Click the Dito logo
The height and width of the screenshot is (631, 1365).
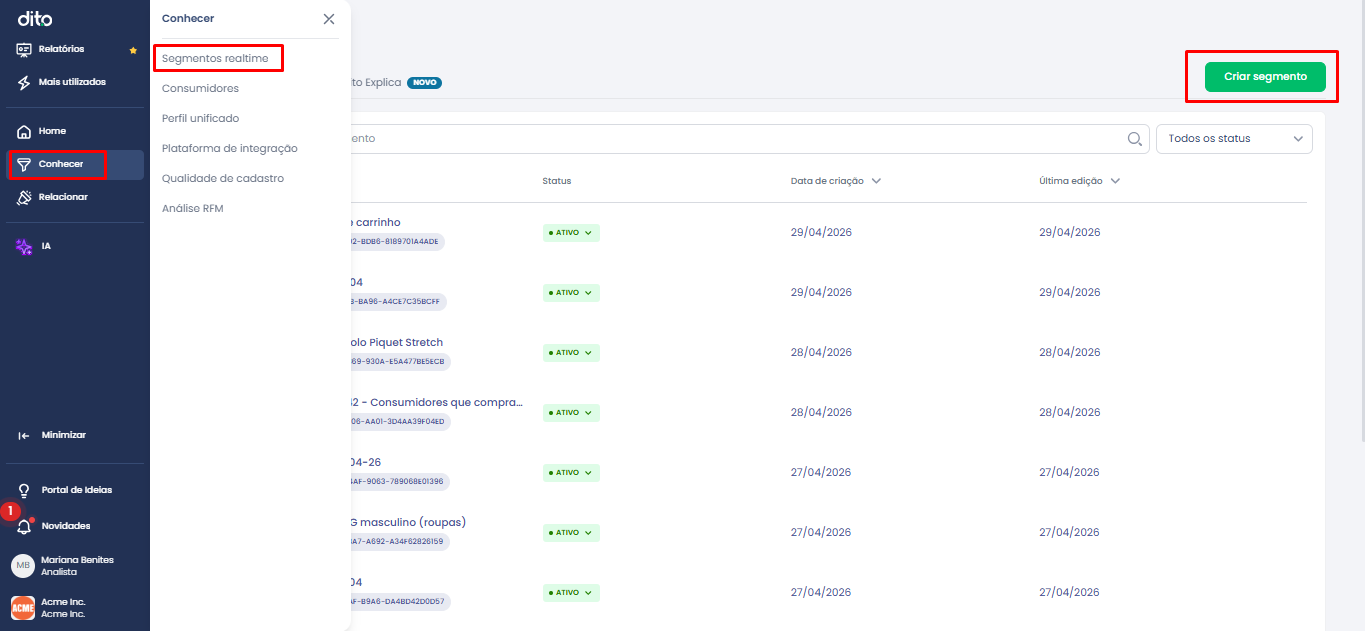click(35, 19)
